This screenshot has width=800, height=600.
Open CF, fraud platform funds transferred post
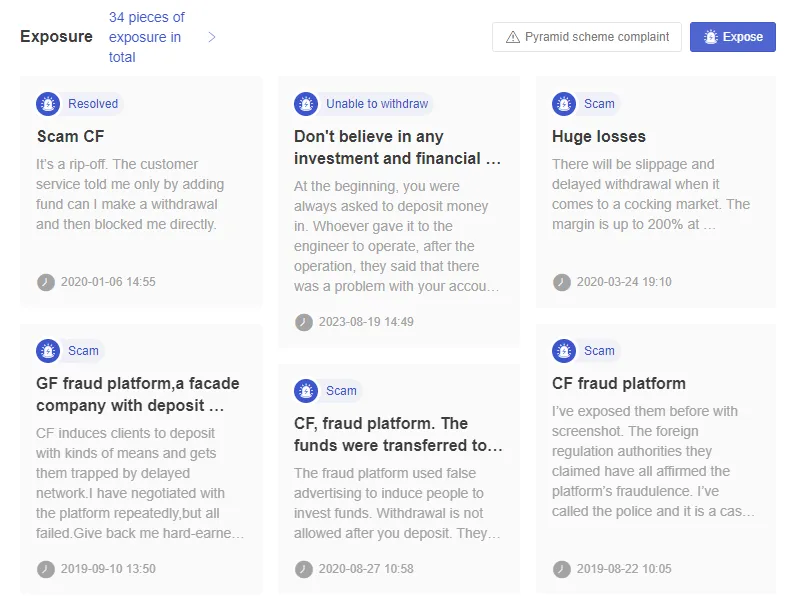[398, 434]
